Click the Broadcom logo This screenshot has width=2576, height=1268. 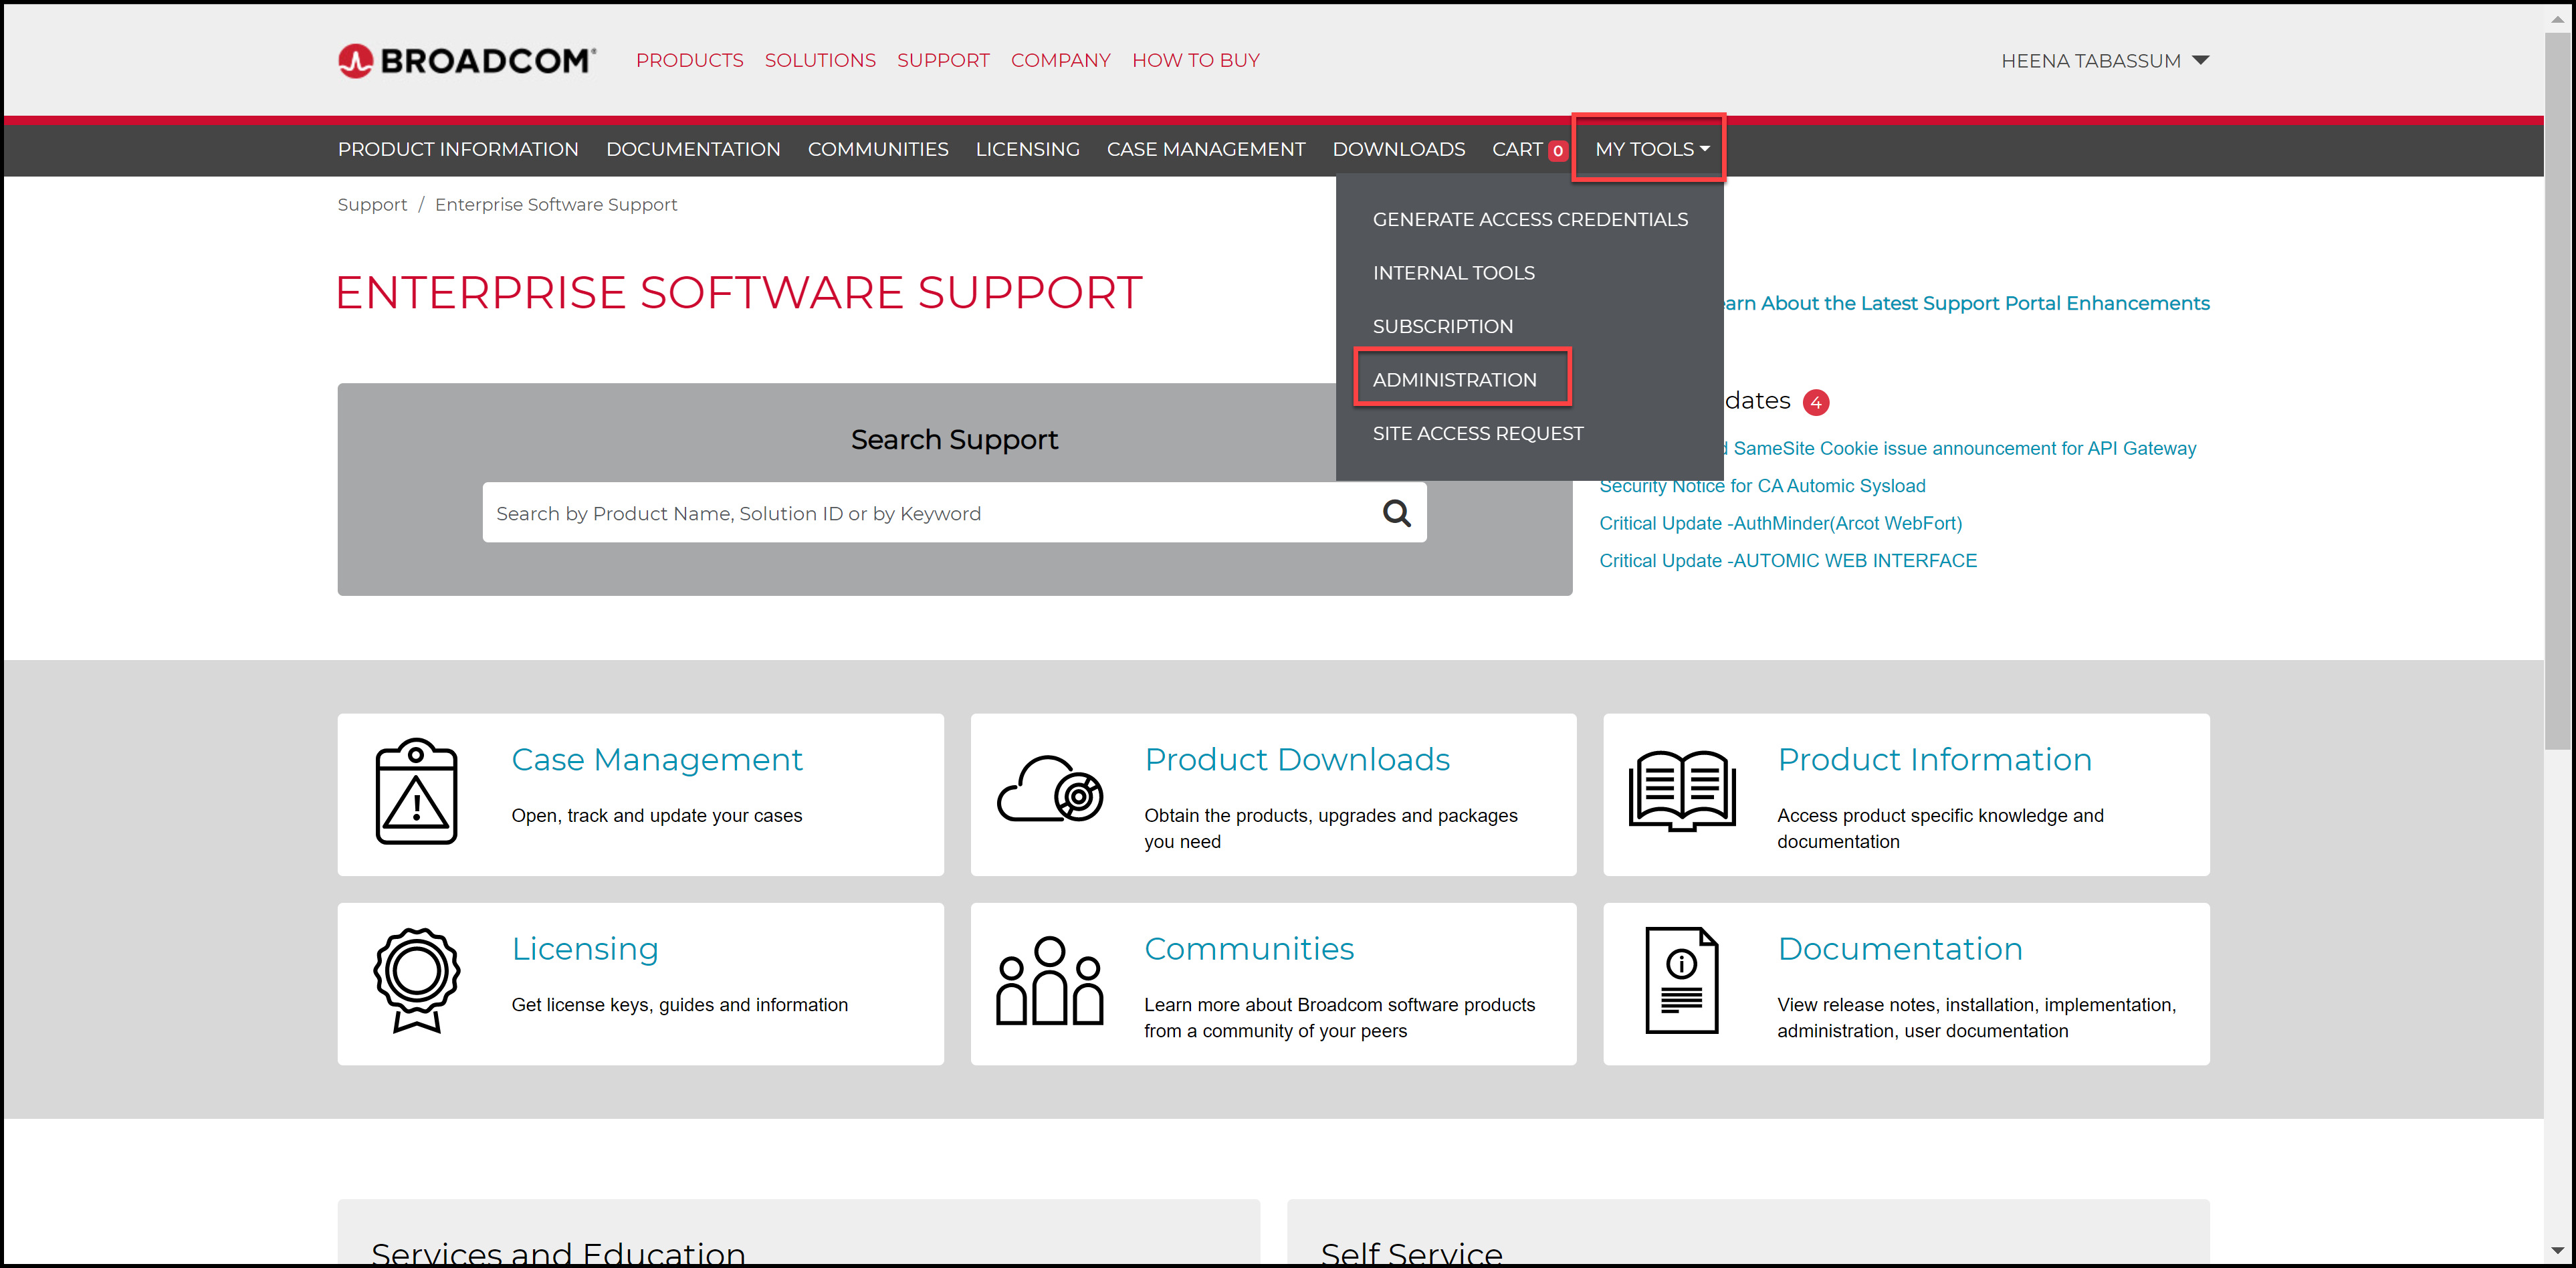[466, 61]
